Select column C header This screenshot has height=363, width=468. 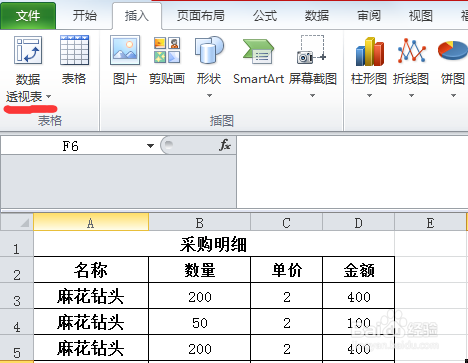coord(286,222)
